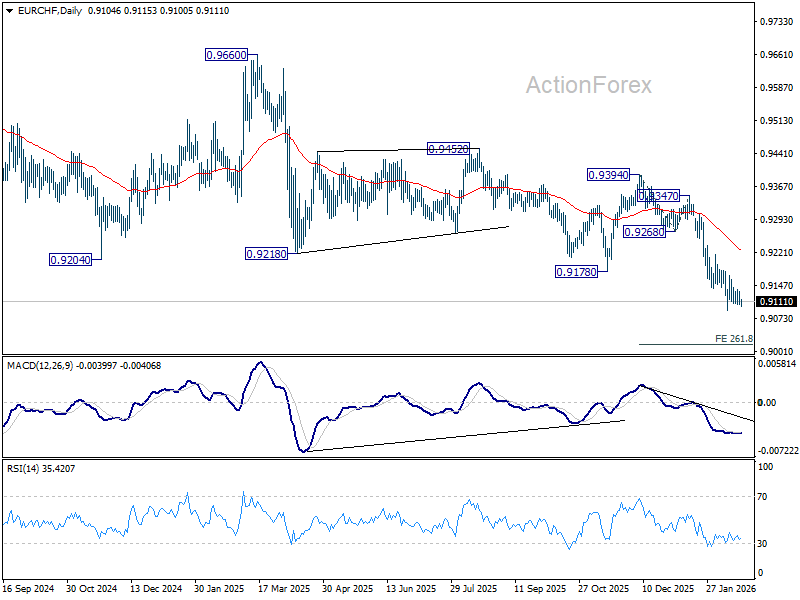Click the 0.90010 price axis value
The width and height of the screenshot is (800, 600).
point(777,351)
